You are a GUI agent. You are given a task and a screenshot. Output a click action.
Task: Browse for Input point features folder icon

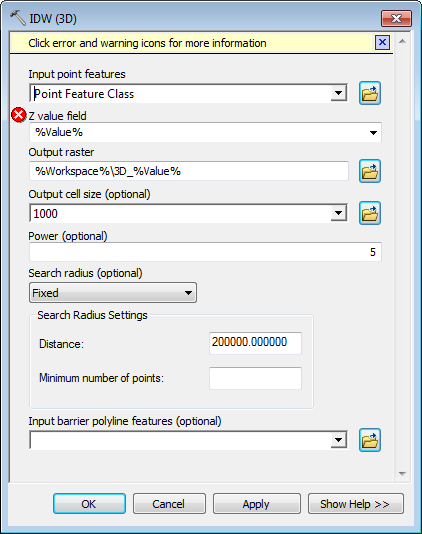pos(370,93)
